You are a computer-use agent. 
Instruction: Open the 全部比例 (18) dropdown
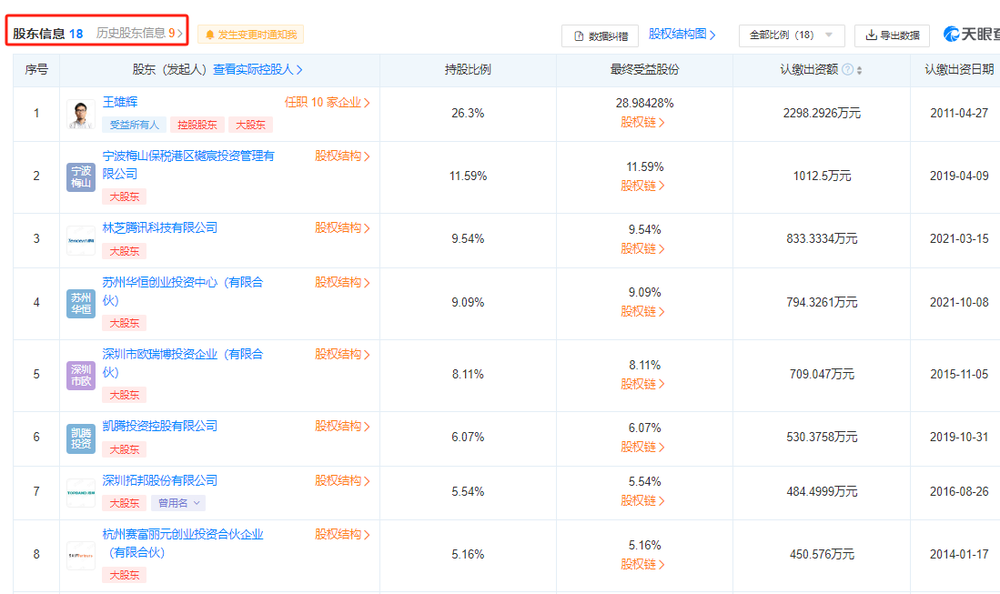pos(791,36)
